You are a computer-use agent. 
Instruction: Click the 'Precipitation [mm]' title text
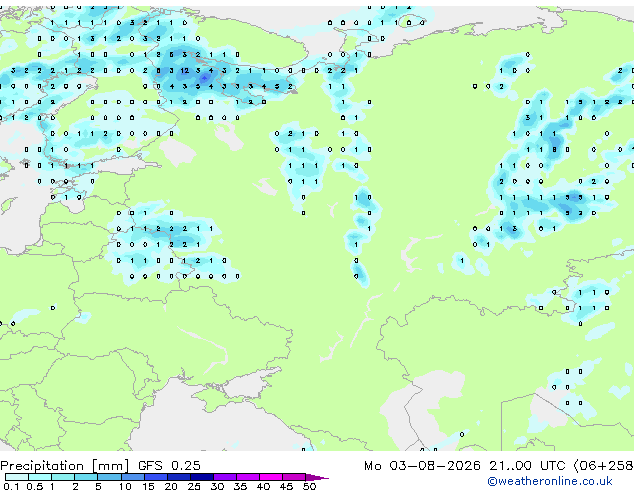65,466
